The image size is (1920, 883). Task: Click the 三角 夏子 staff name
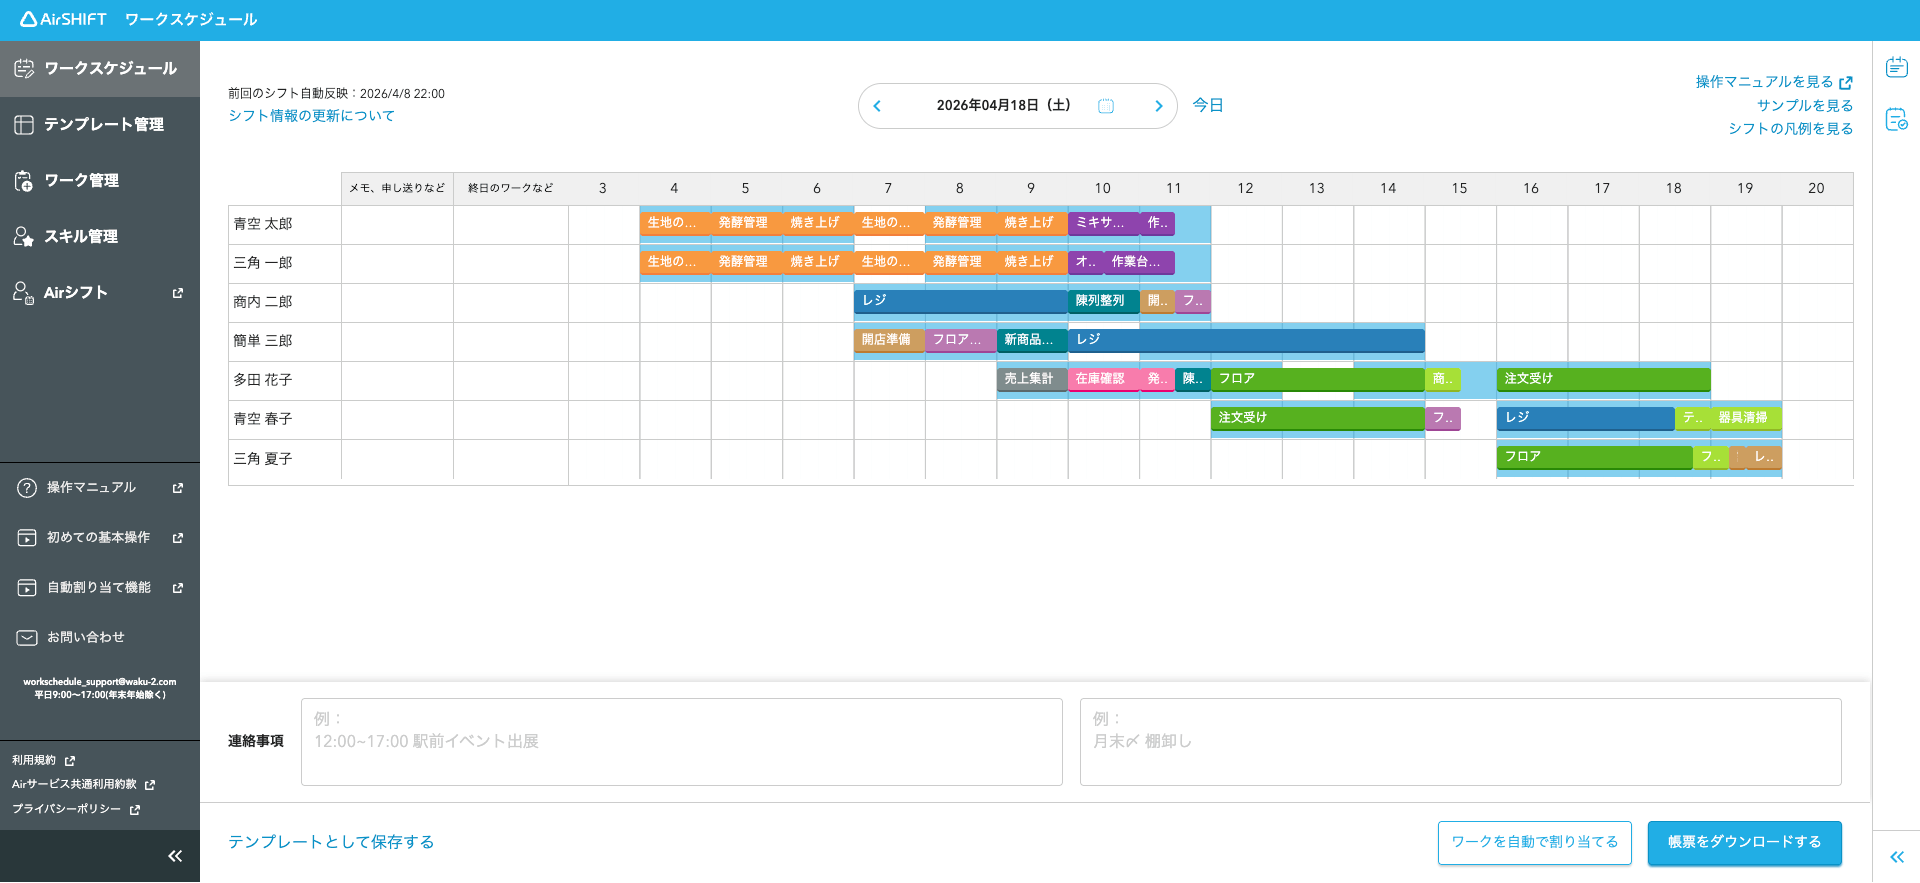pyautogui.click(x=263, y=459)
